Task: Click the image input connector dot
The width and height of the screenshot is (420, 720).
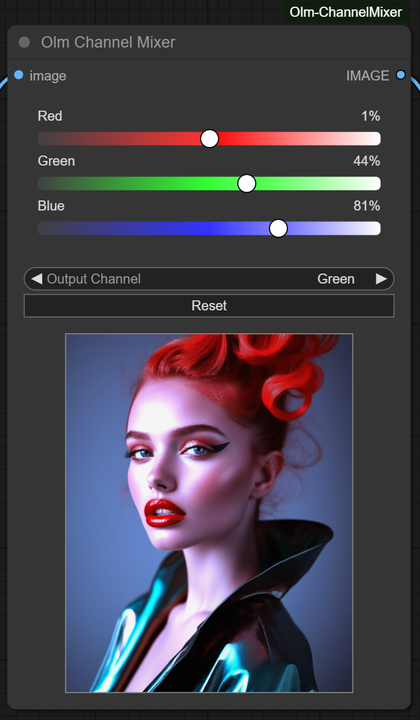Action: (18, 74)
